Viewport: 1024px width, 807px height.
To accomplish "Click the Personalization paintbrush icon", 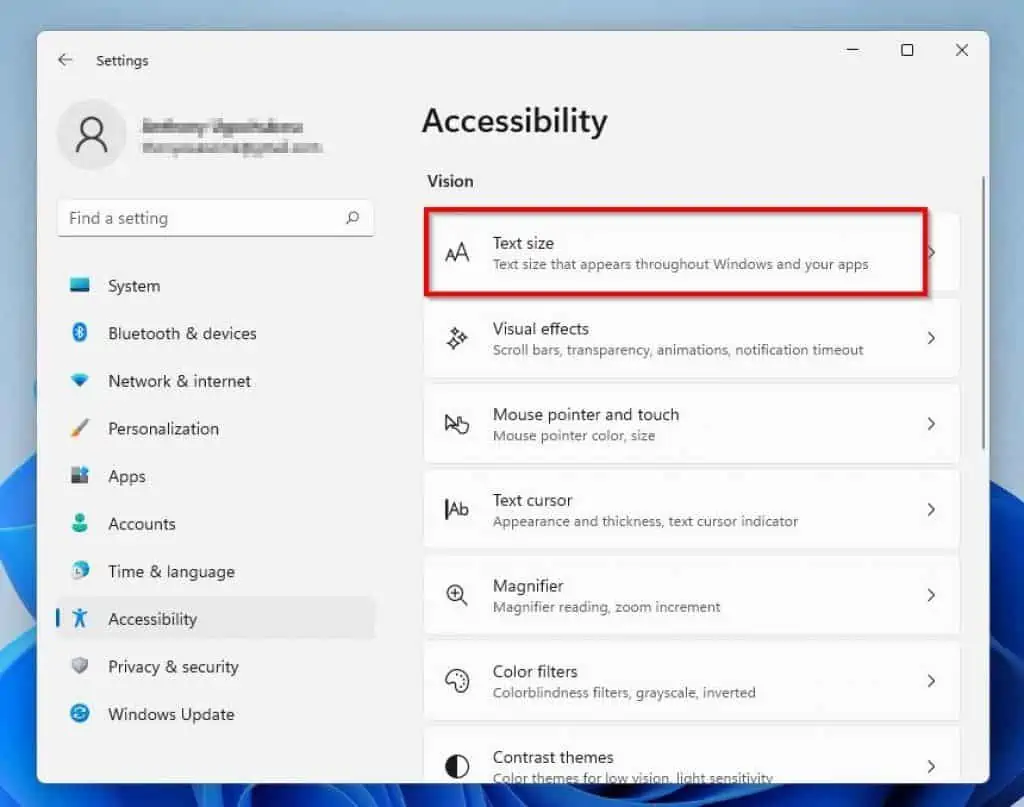I will (x=80, y=428).
